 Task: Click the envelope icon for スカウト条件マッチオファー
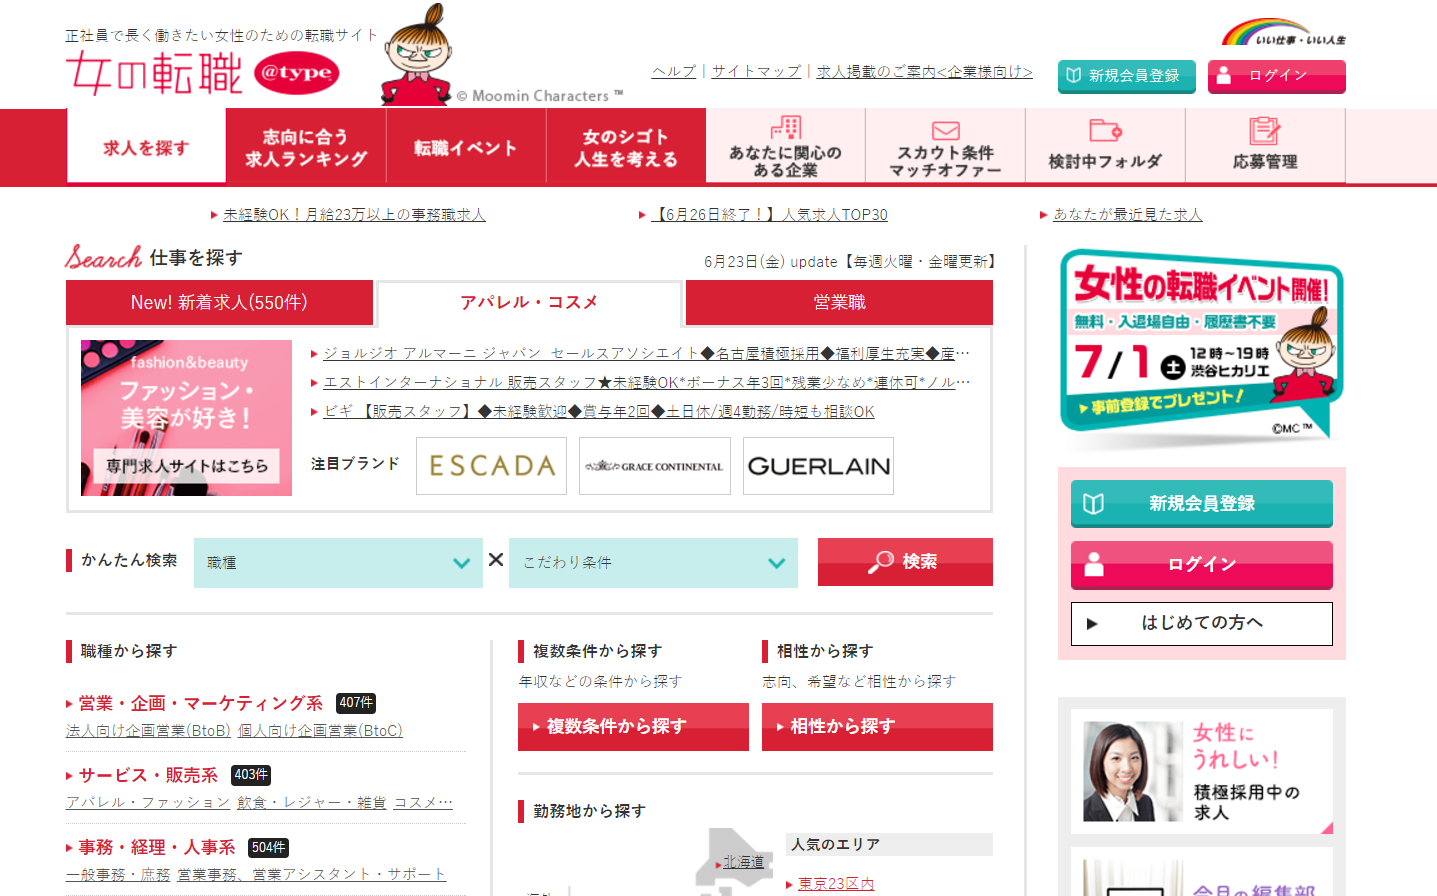(x=944, y=129)
